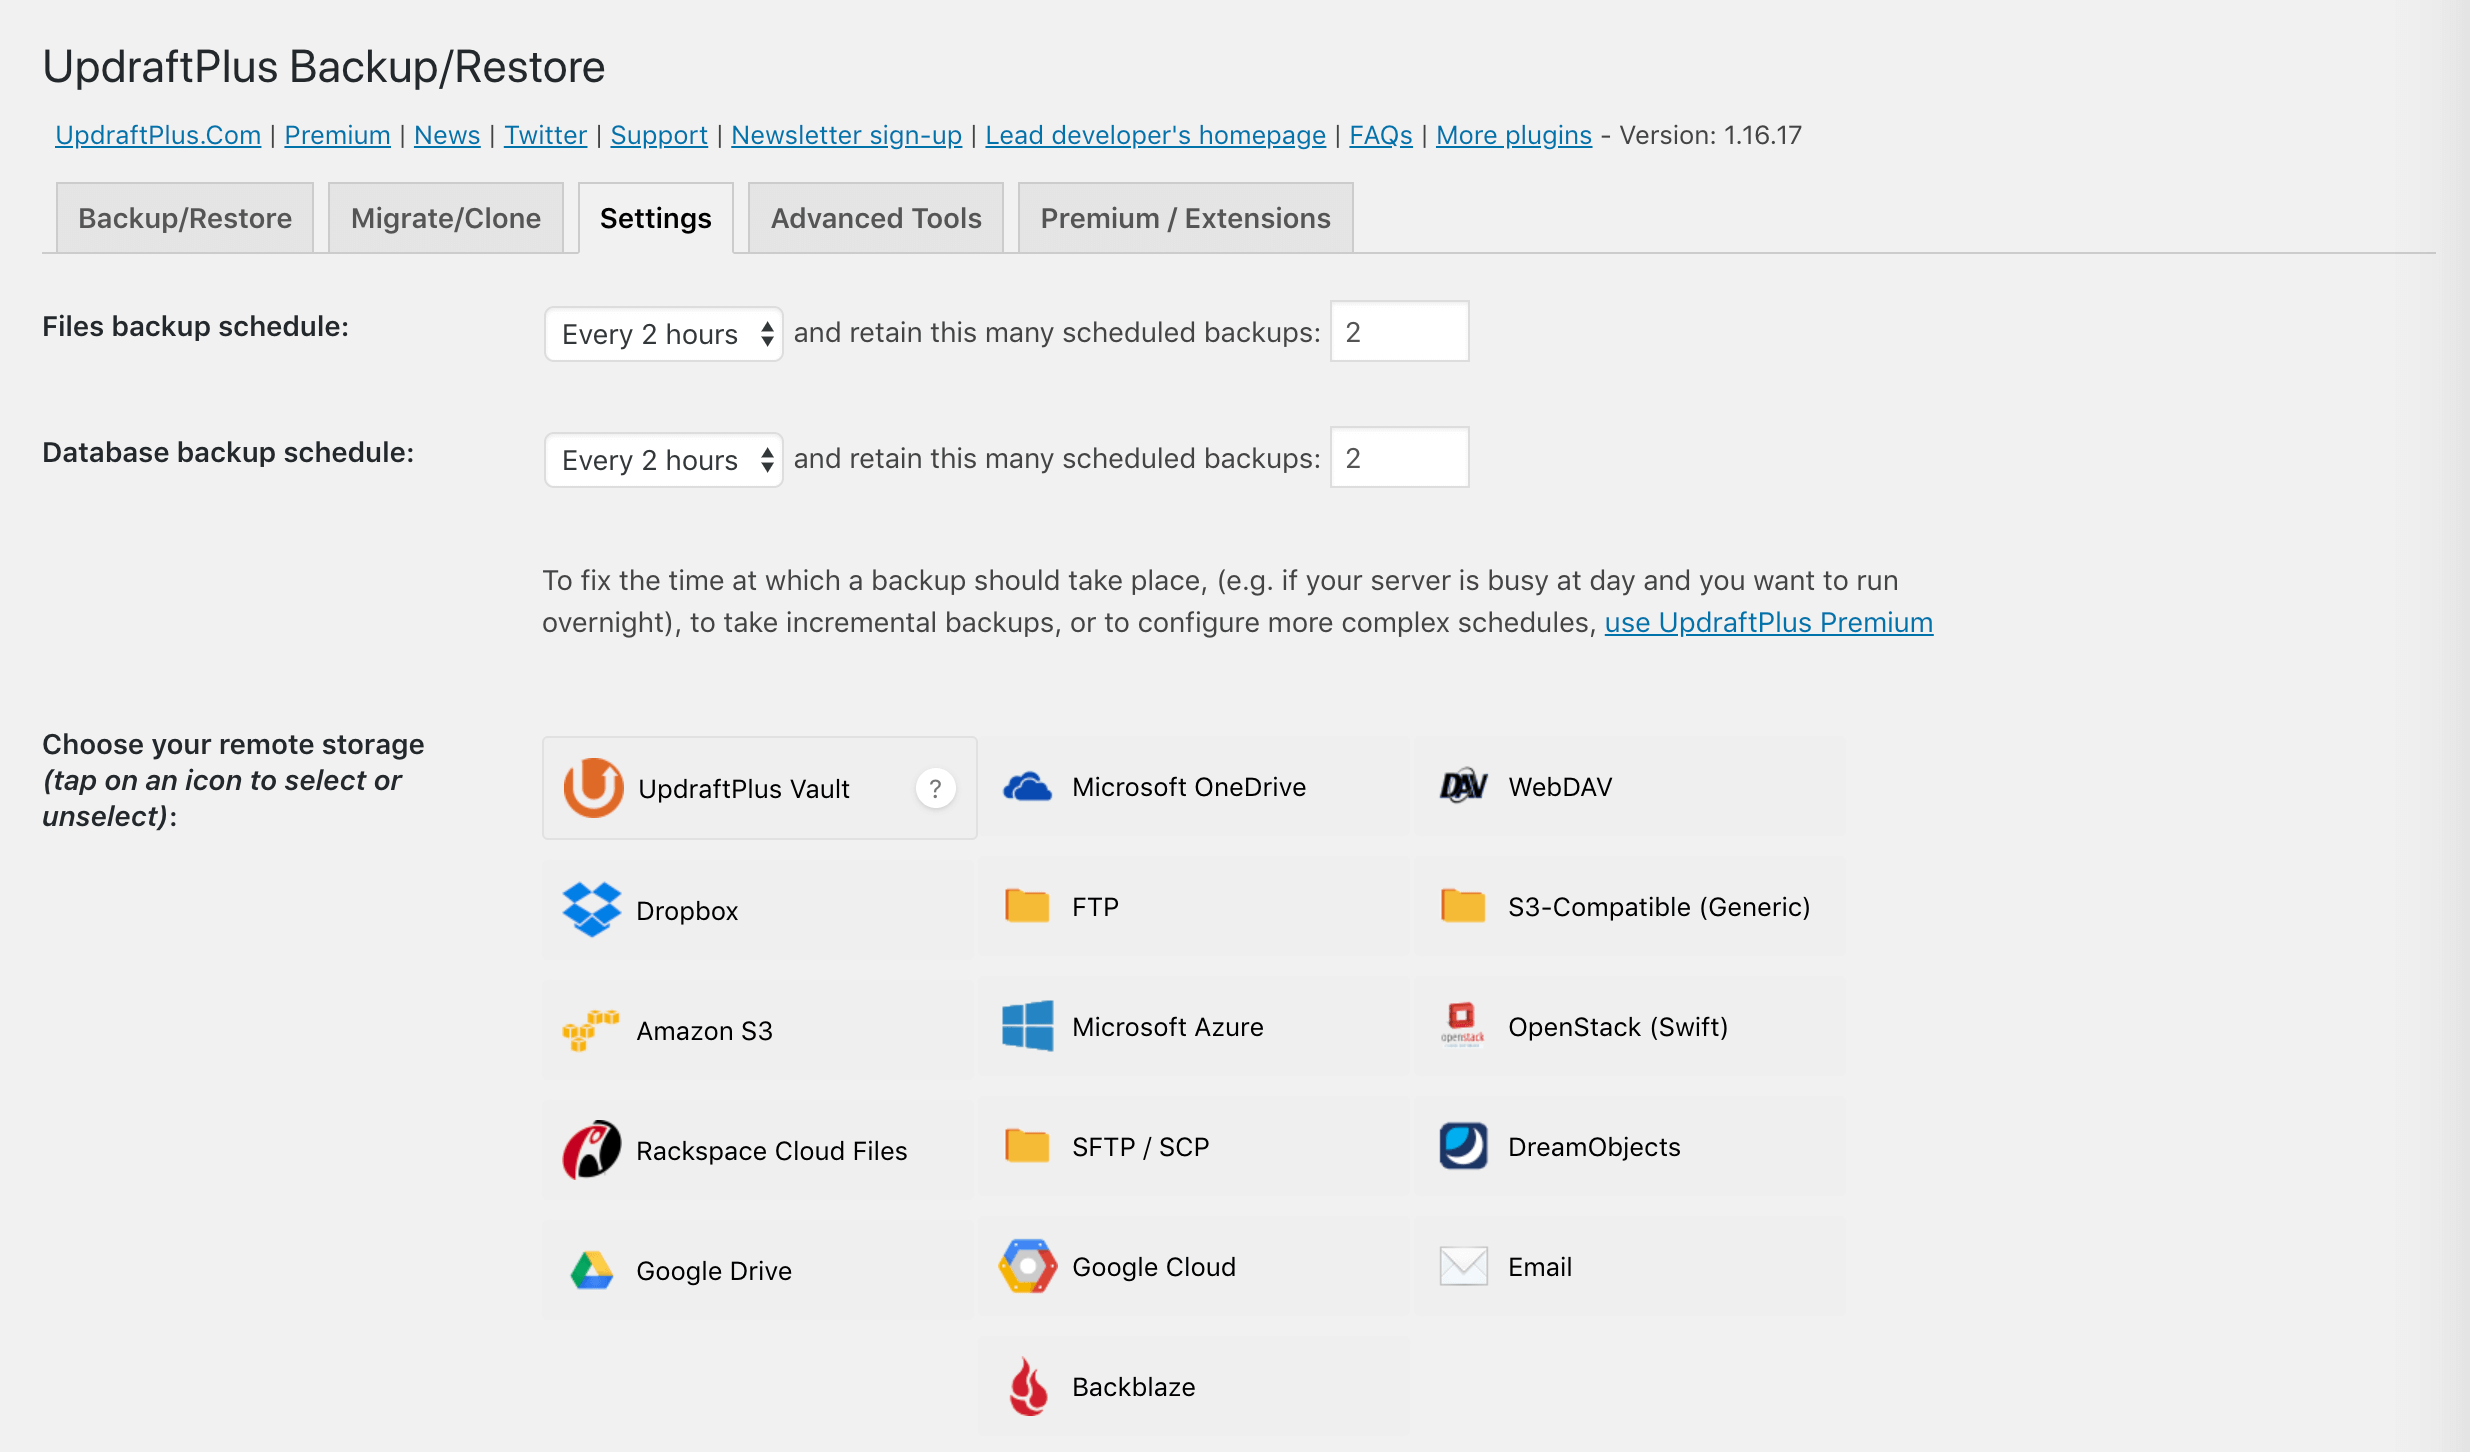Image resolution: width=2470 pixels, height=1452 pixels.
Task: Switch to the Backup/Restore tab
Action: tap(185, 218)
